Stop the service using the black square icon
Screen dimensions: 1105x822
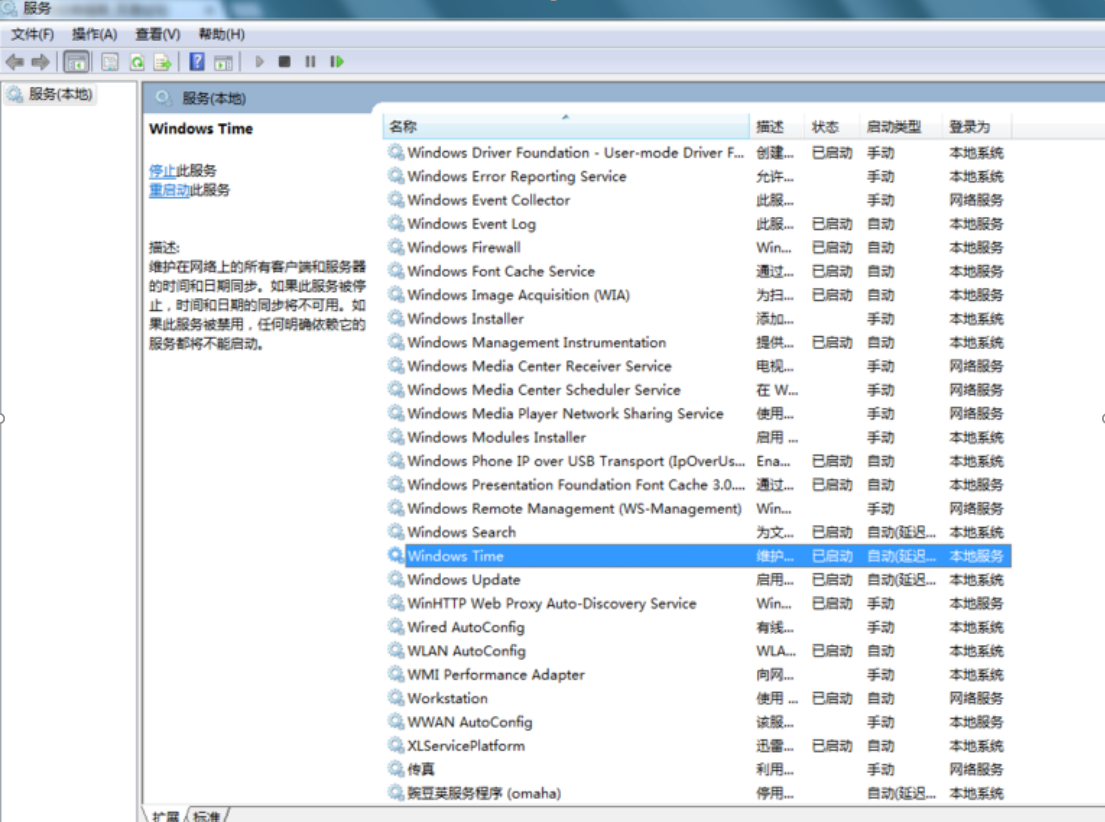(285, 63)
